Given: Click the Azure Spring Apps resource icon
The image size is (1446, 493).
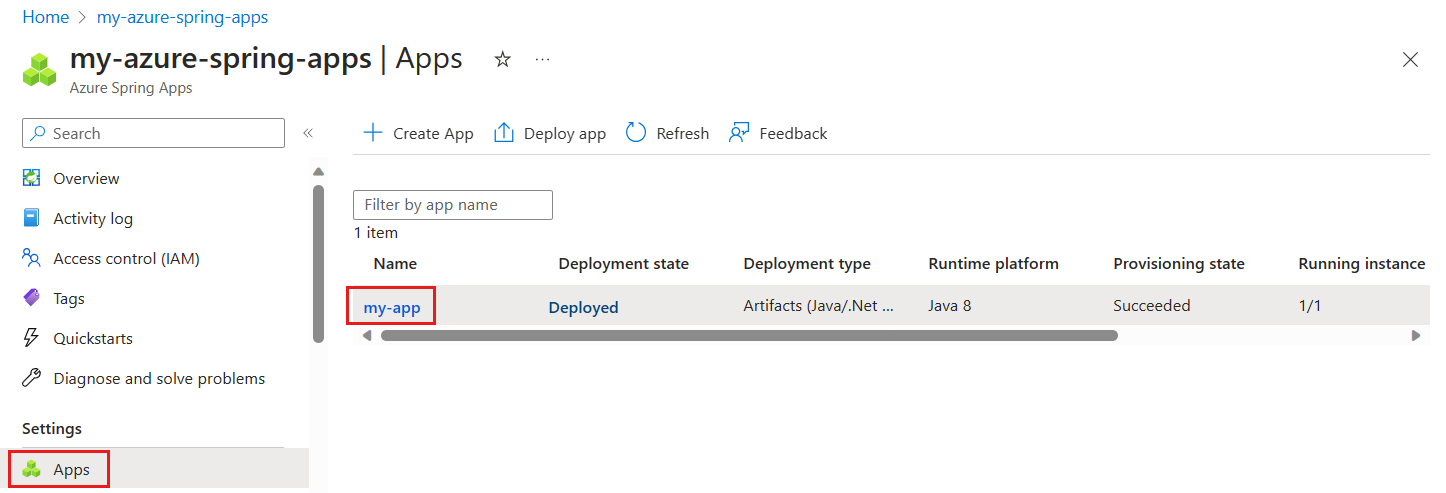Looking at the screenshot, I should [40, 68].
